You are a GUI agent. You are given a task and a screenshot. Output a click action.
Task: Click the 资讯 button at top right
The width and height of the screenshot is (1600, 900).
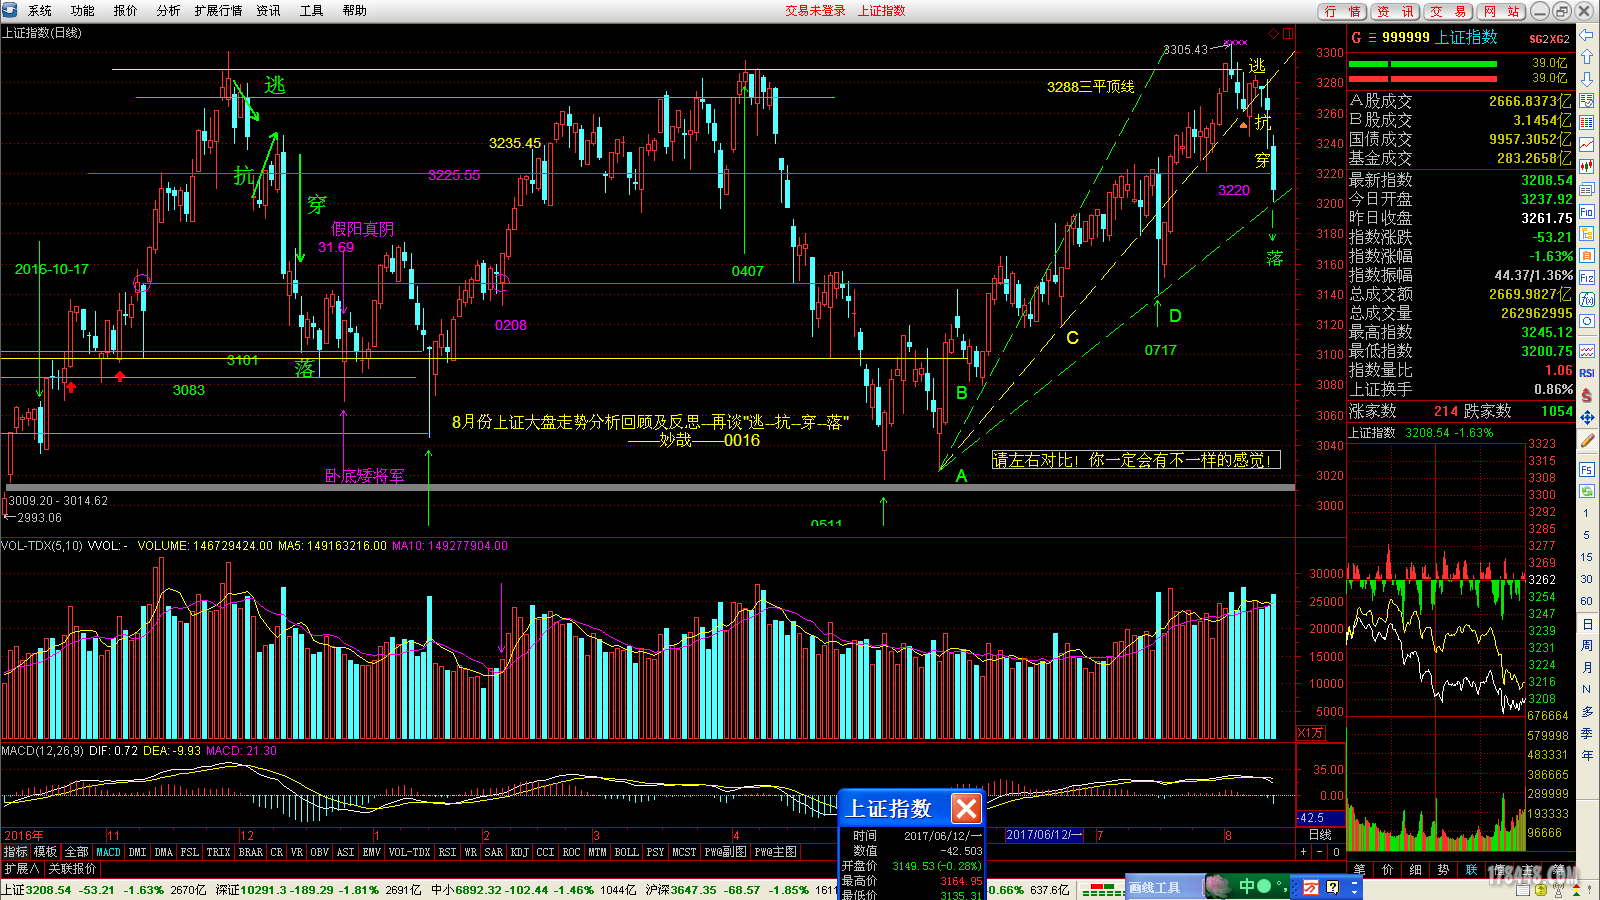click(1394, 11)
